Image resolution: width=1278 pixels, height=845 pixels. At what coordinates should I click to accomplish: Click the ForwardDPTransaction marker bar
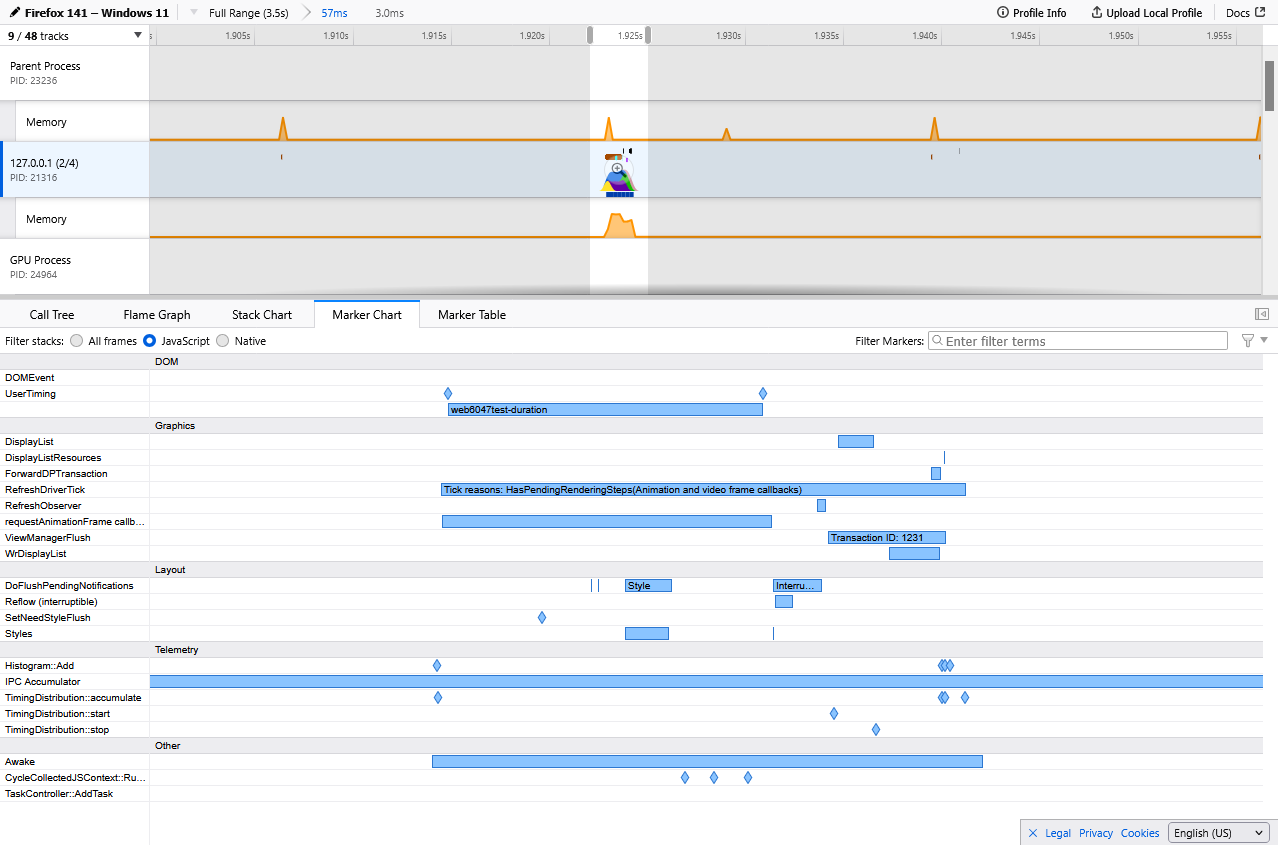936,473
